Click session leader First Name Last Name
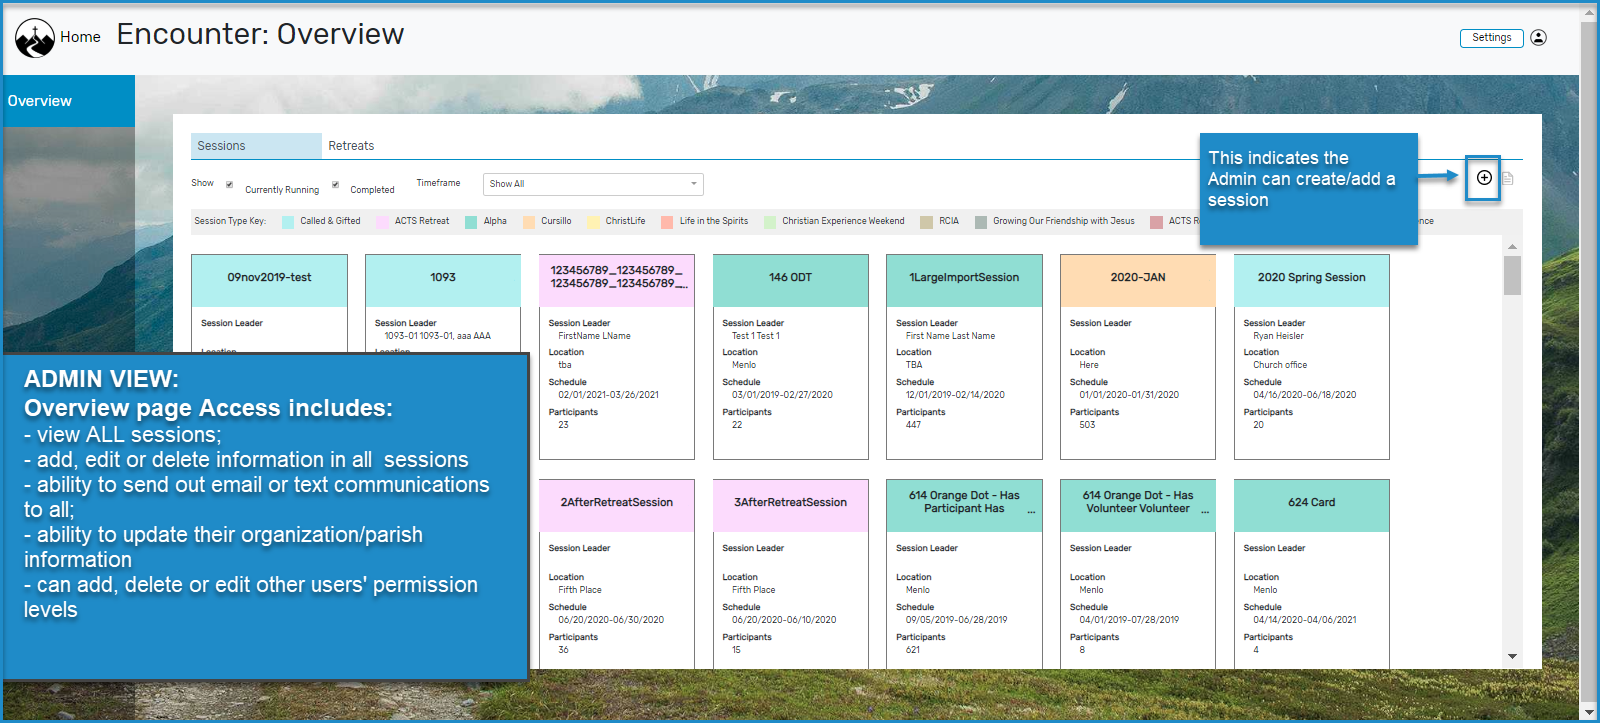 click(x=950, y=336)
